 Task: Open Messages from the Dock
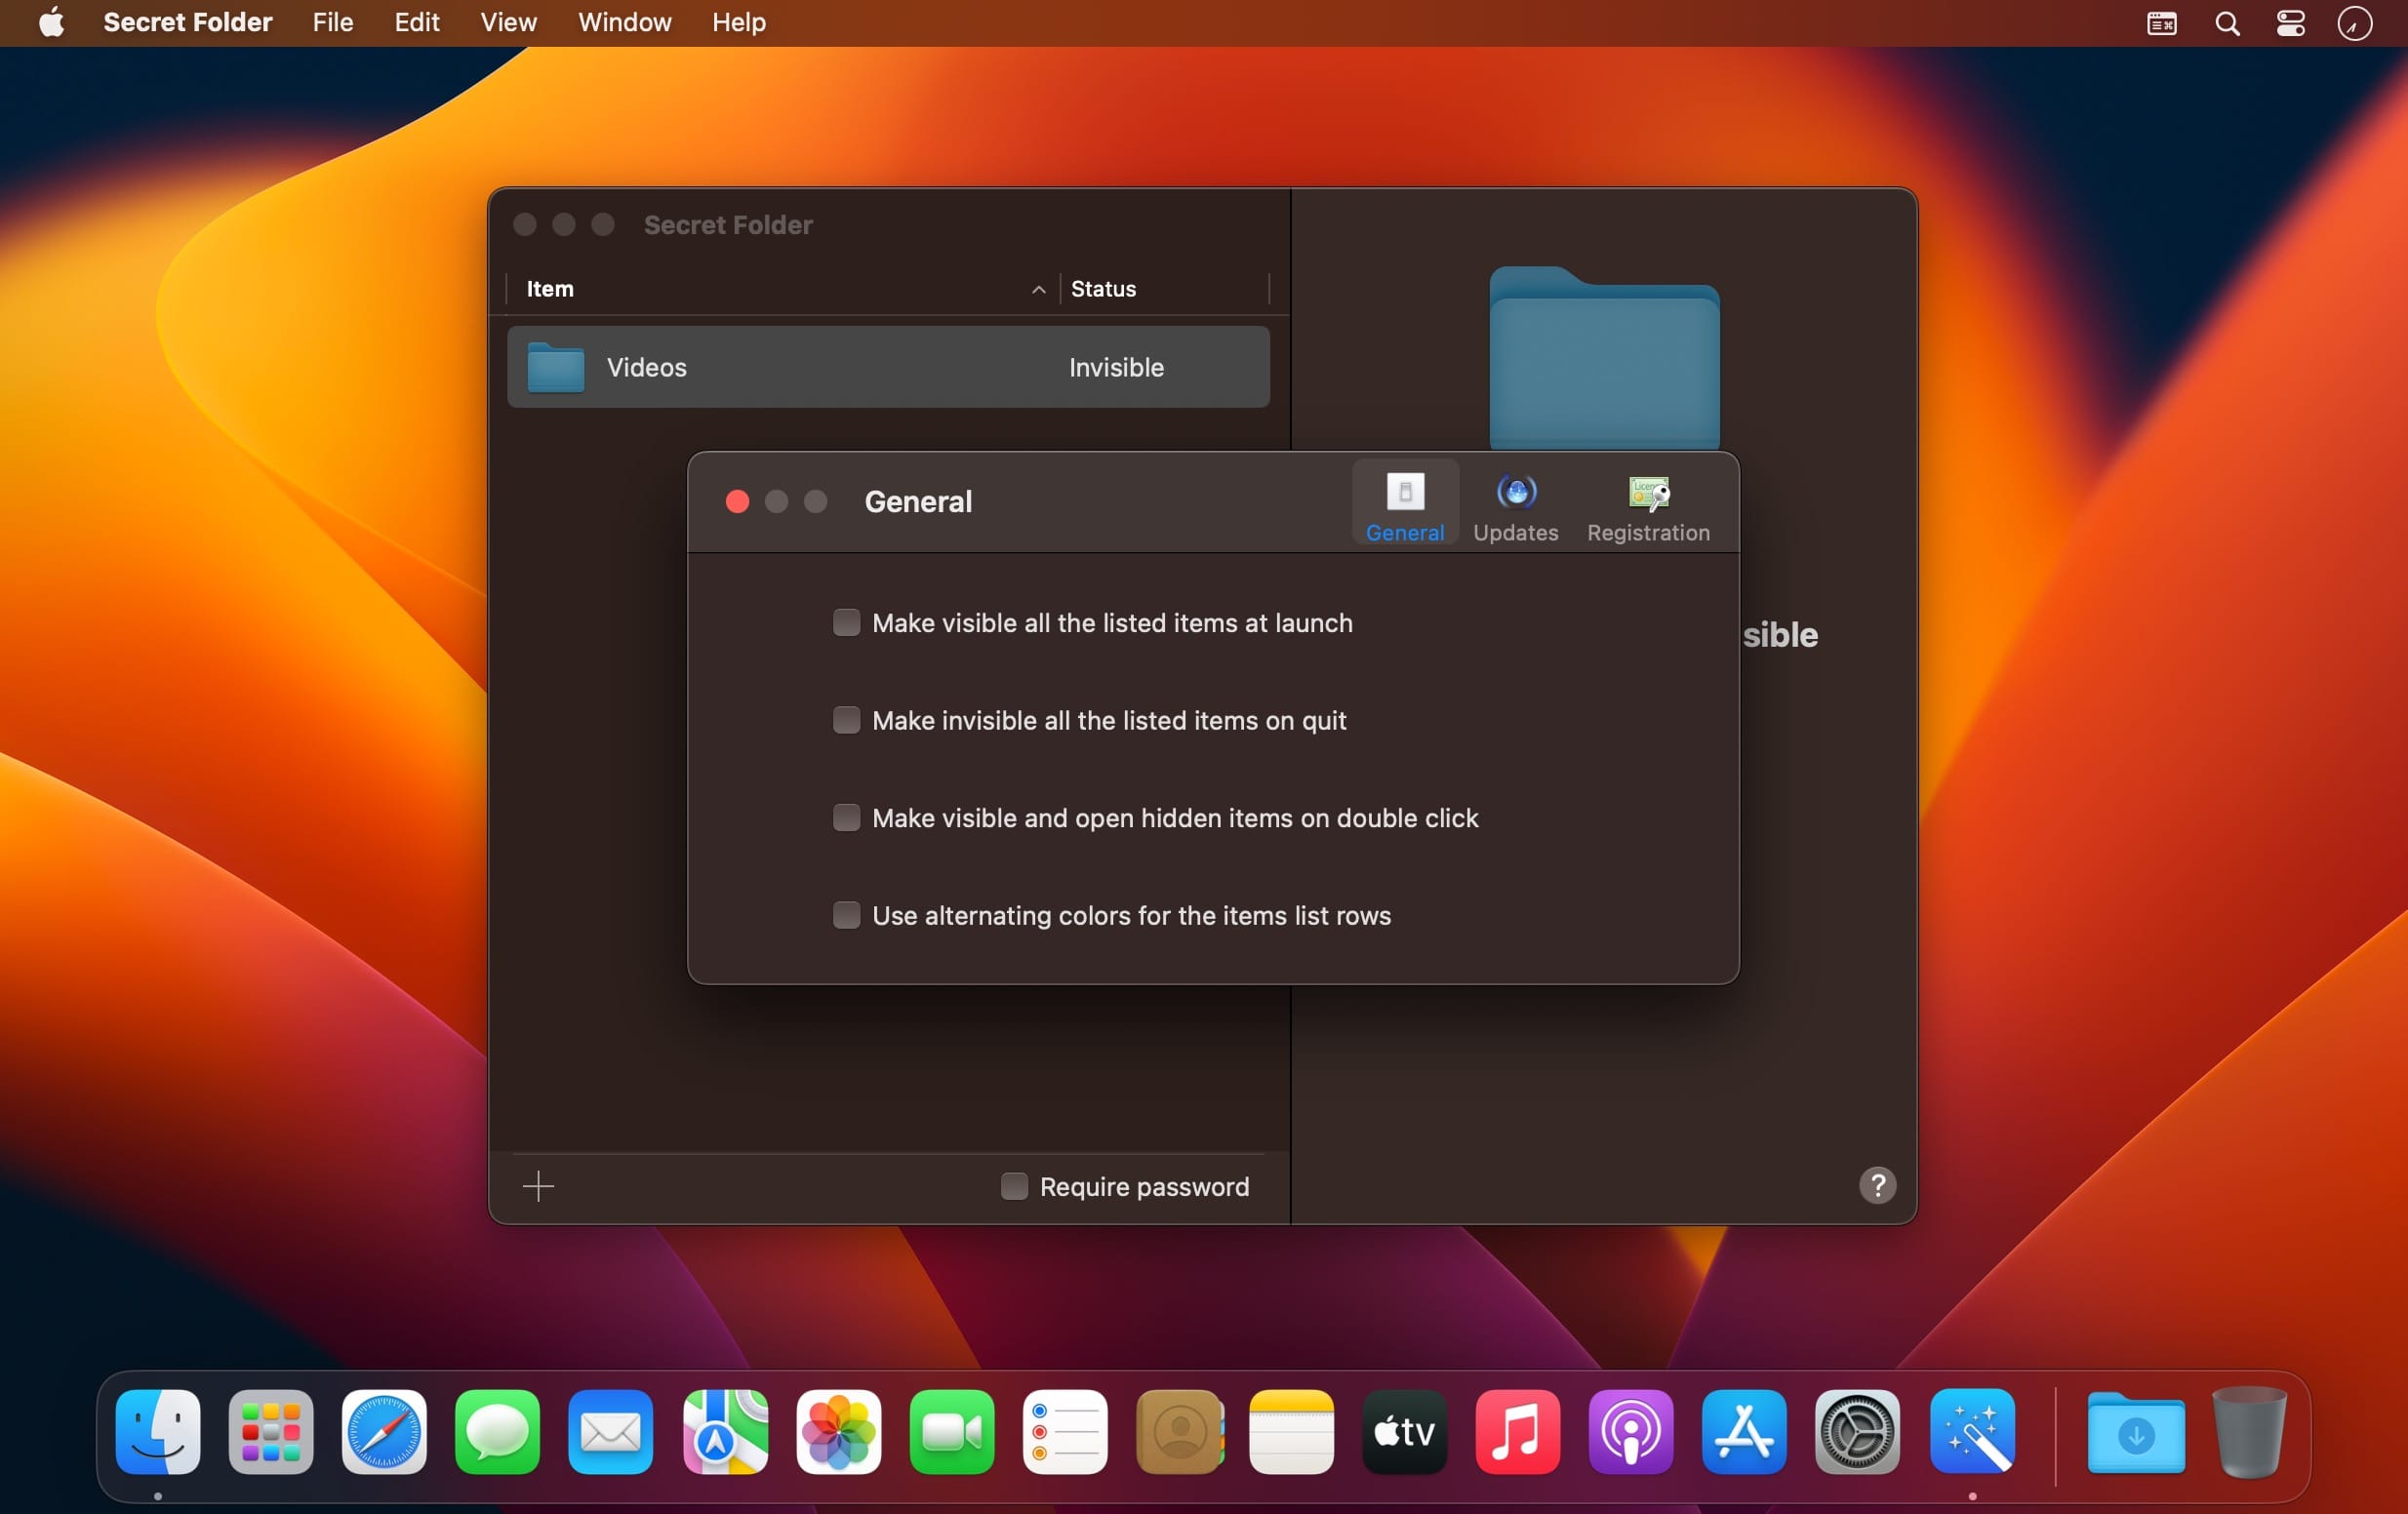point(497,1432)
